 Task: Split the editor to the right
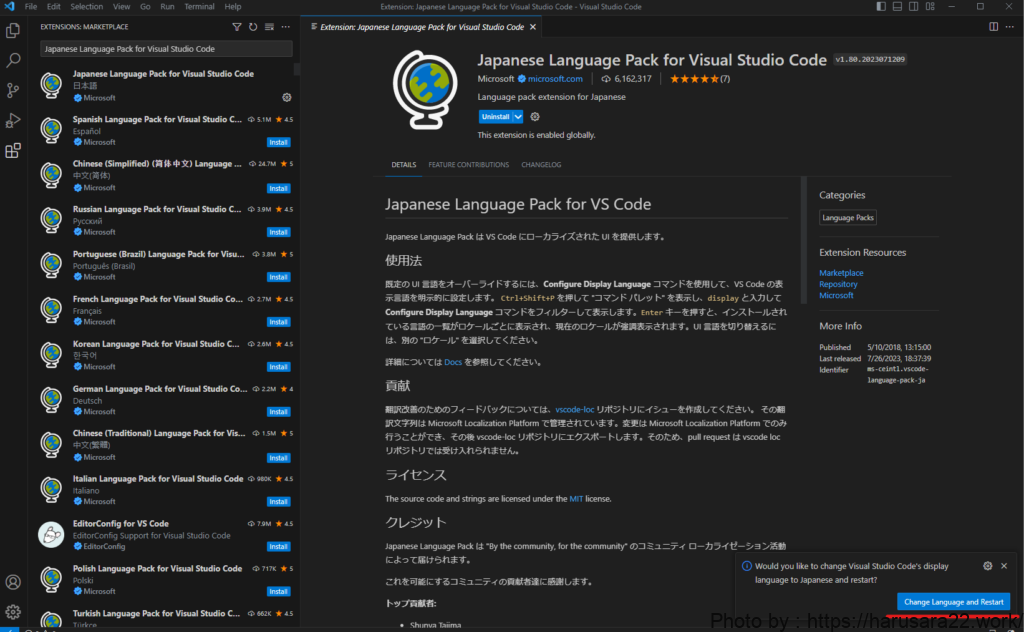[x=992, y=27]
